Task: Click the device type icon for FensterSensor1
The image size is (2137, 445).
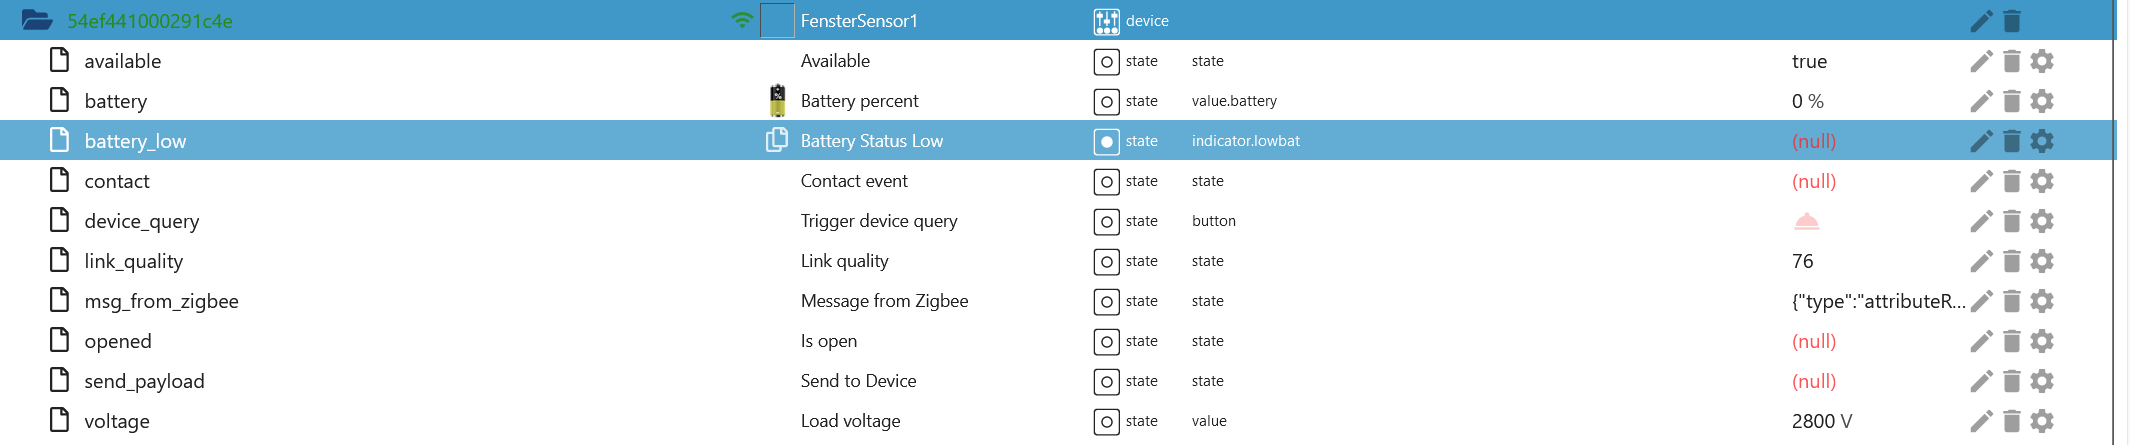Action: 1106,21
